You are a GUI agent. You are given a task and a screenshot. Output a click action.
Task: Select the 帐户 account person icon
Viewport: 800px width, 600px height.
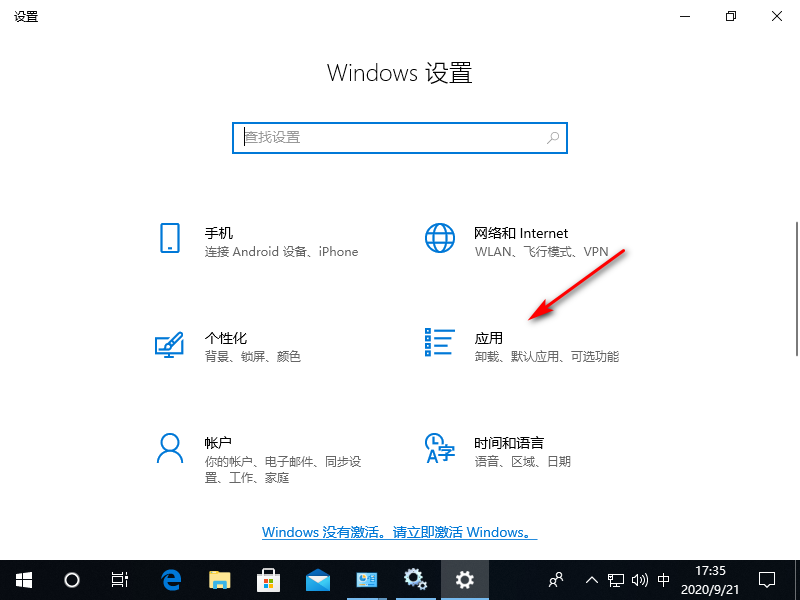[169, 448]
